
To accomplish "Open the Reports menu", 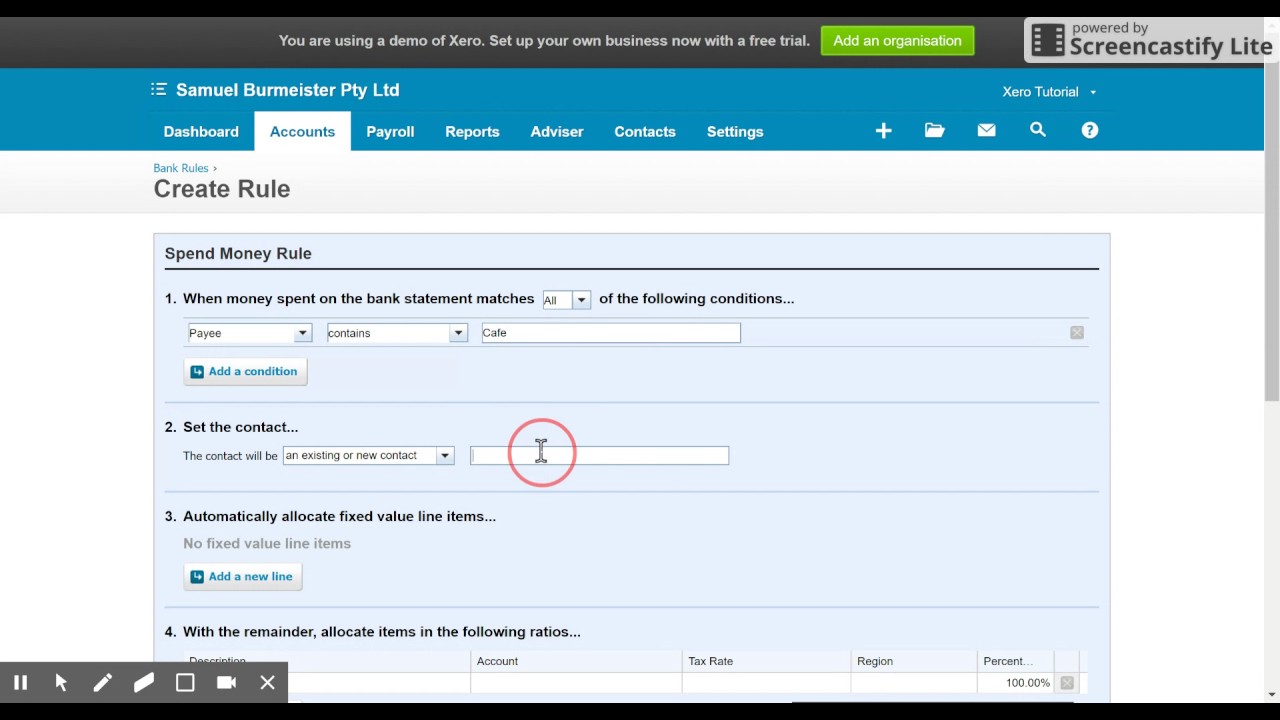I will coord(472,131).
